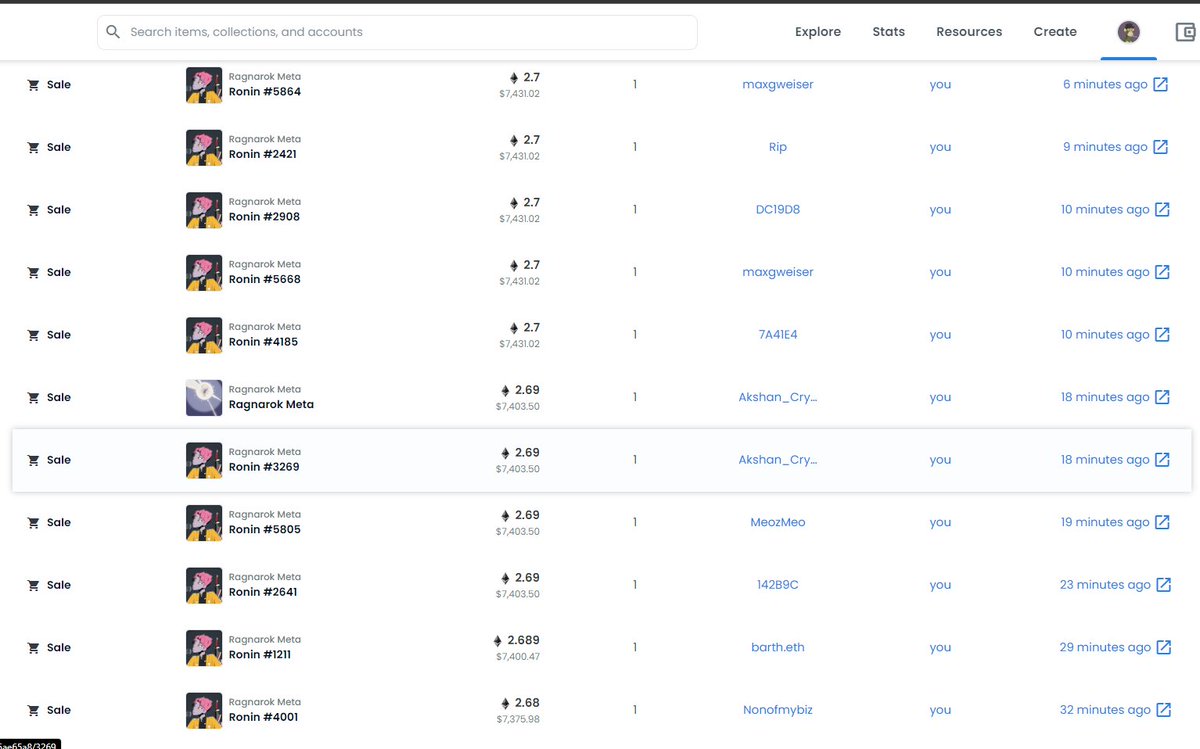
Task: Open external link icon for Ronin #4001 sale
Action: (1163, 710)
